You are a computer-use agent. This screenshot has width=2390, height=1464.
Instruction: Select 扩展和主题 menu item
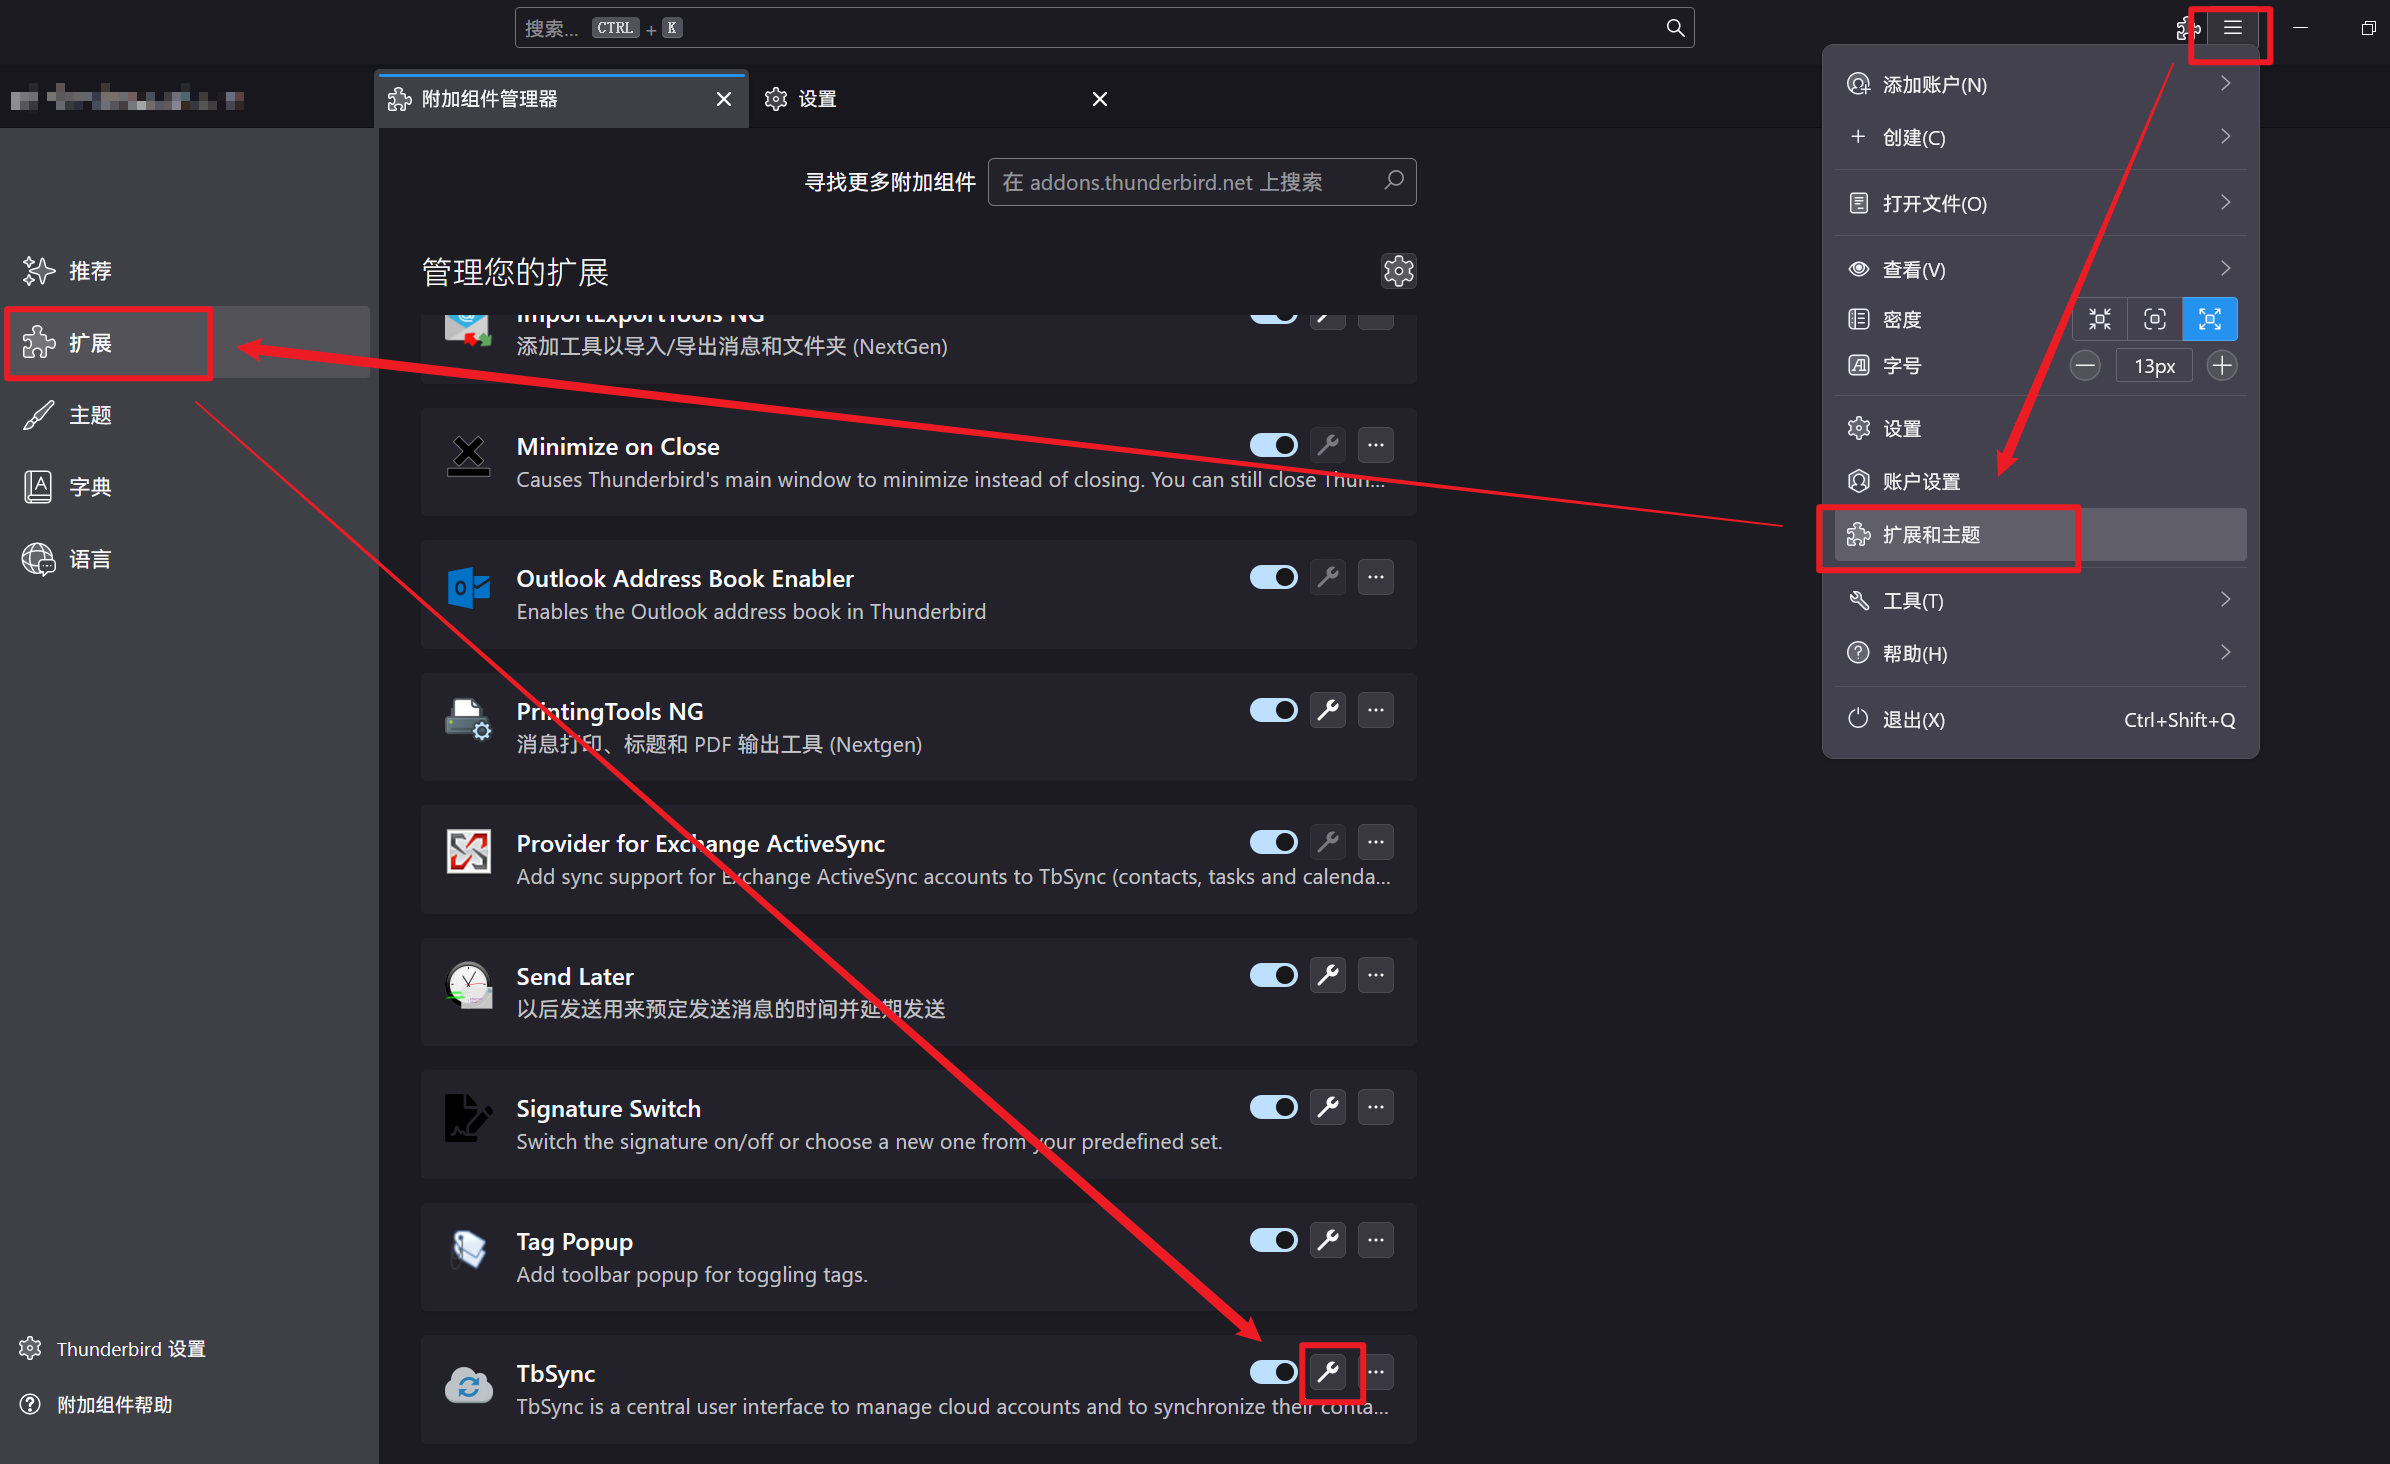2041,534
